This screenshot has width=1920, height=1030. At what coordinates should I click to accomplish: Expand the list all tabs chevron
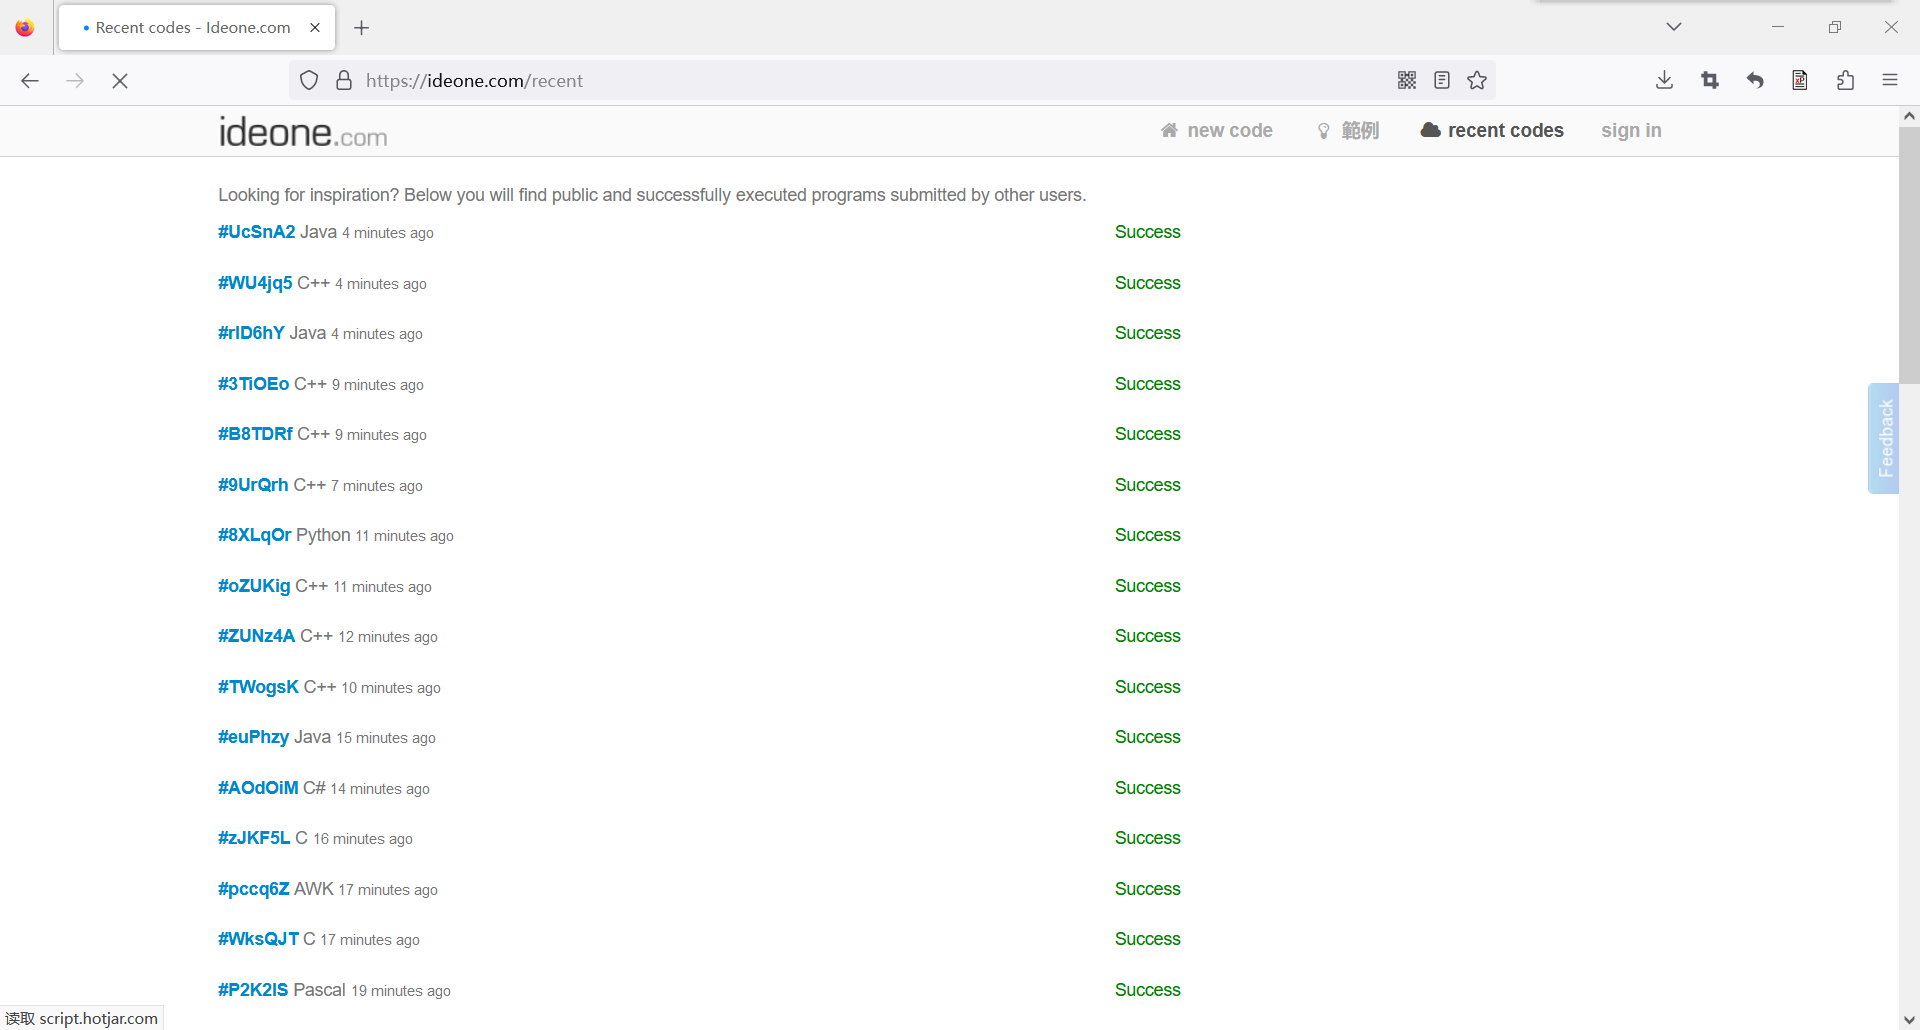click(1674, 27)
